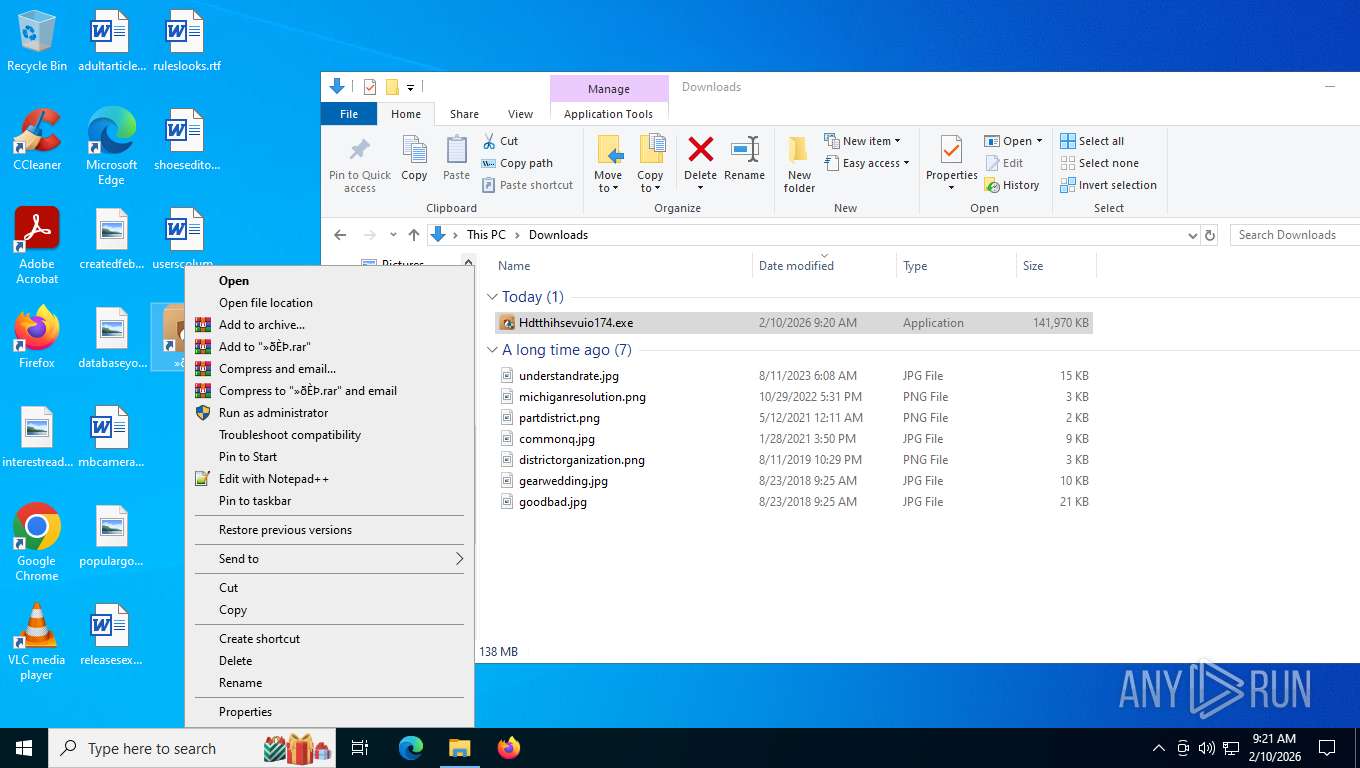This screenshot has width=1360, height=768.
Task: Select Add to archive... menu entry
Action: (x=329, y=325)
